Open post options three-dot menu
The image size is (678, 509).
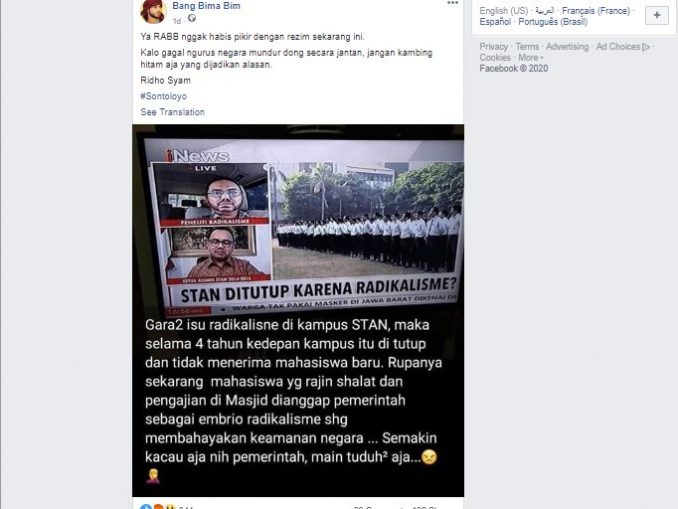tap(452, 3)
